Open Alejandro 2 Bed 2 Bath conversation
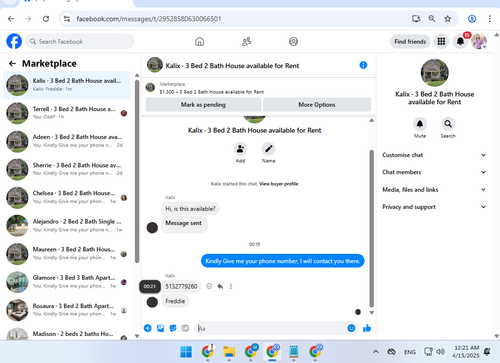 (67, 226)
